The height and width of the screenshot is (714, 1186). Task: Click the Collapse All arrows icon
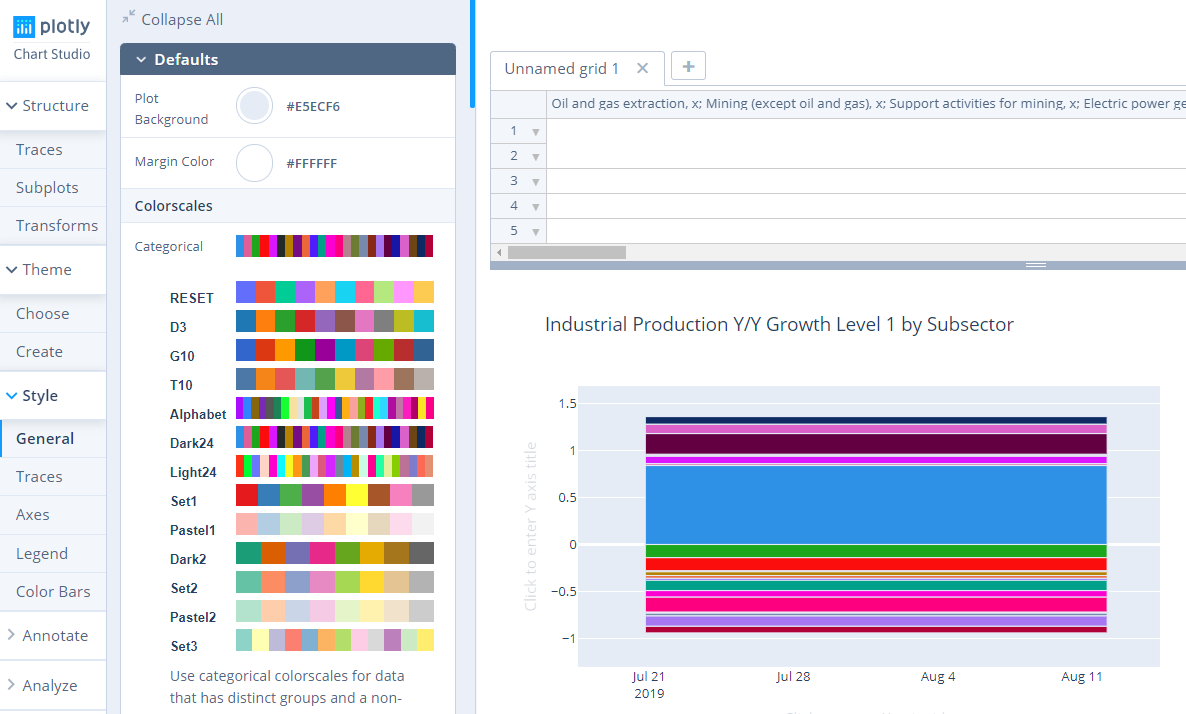[x=128, y=18]
